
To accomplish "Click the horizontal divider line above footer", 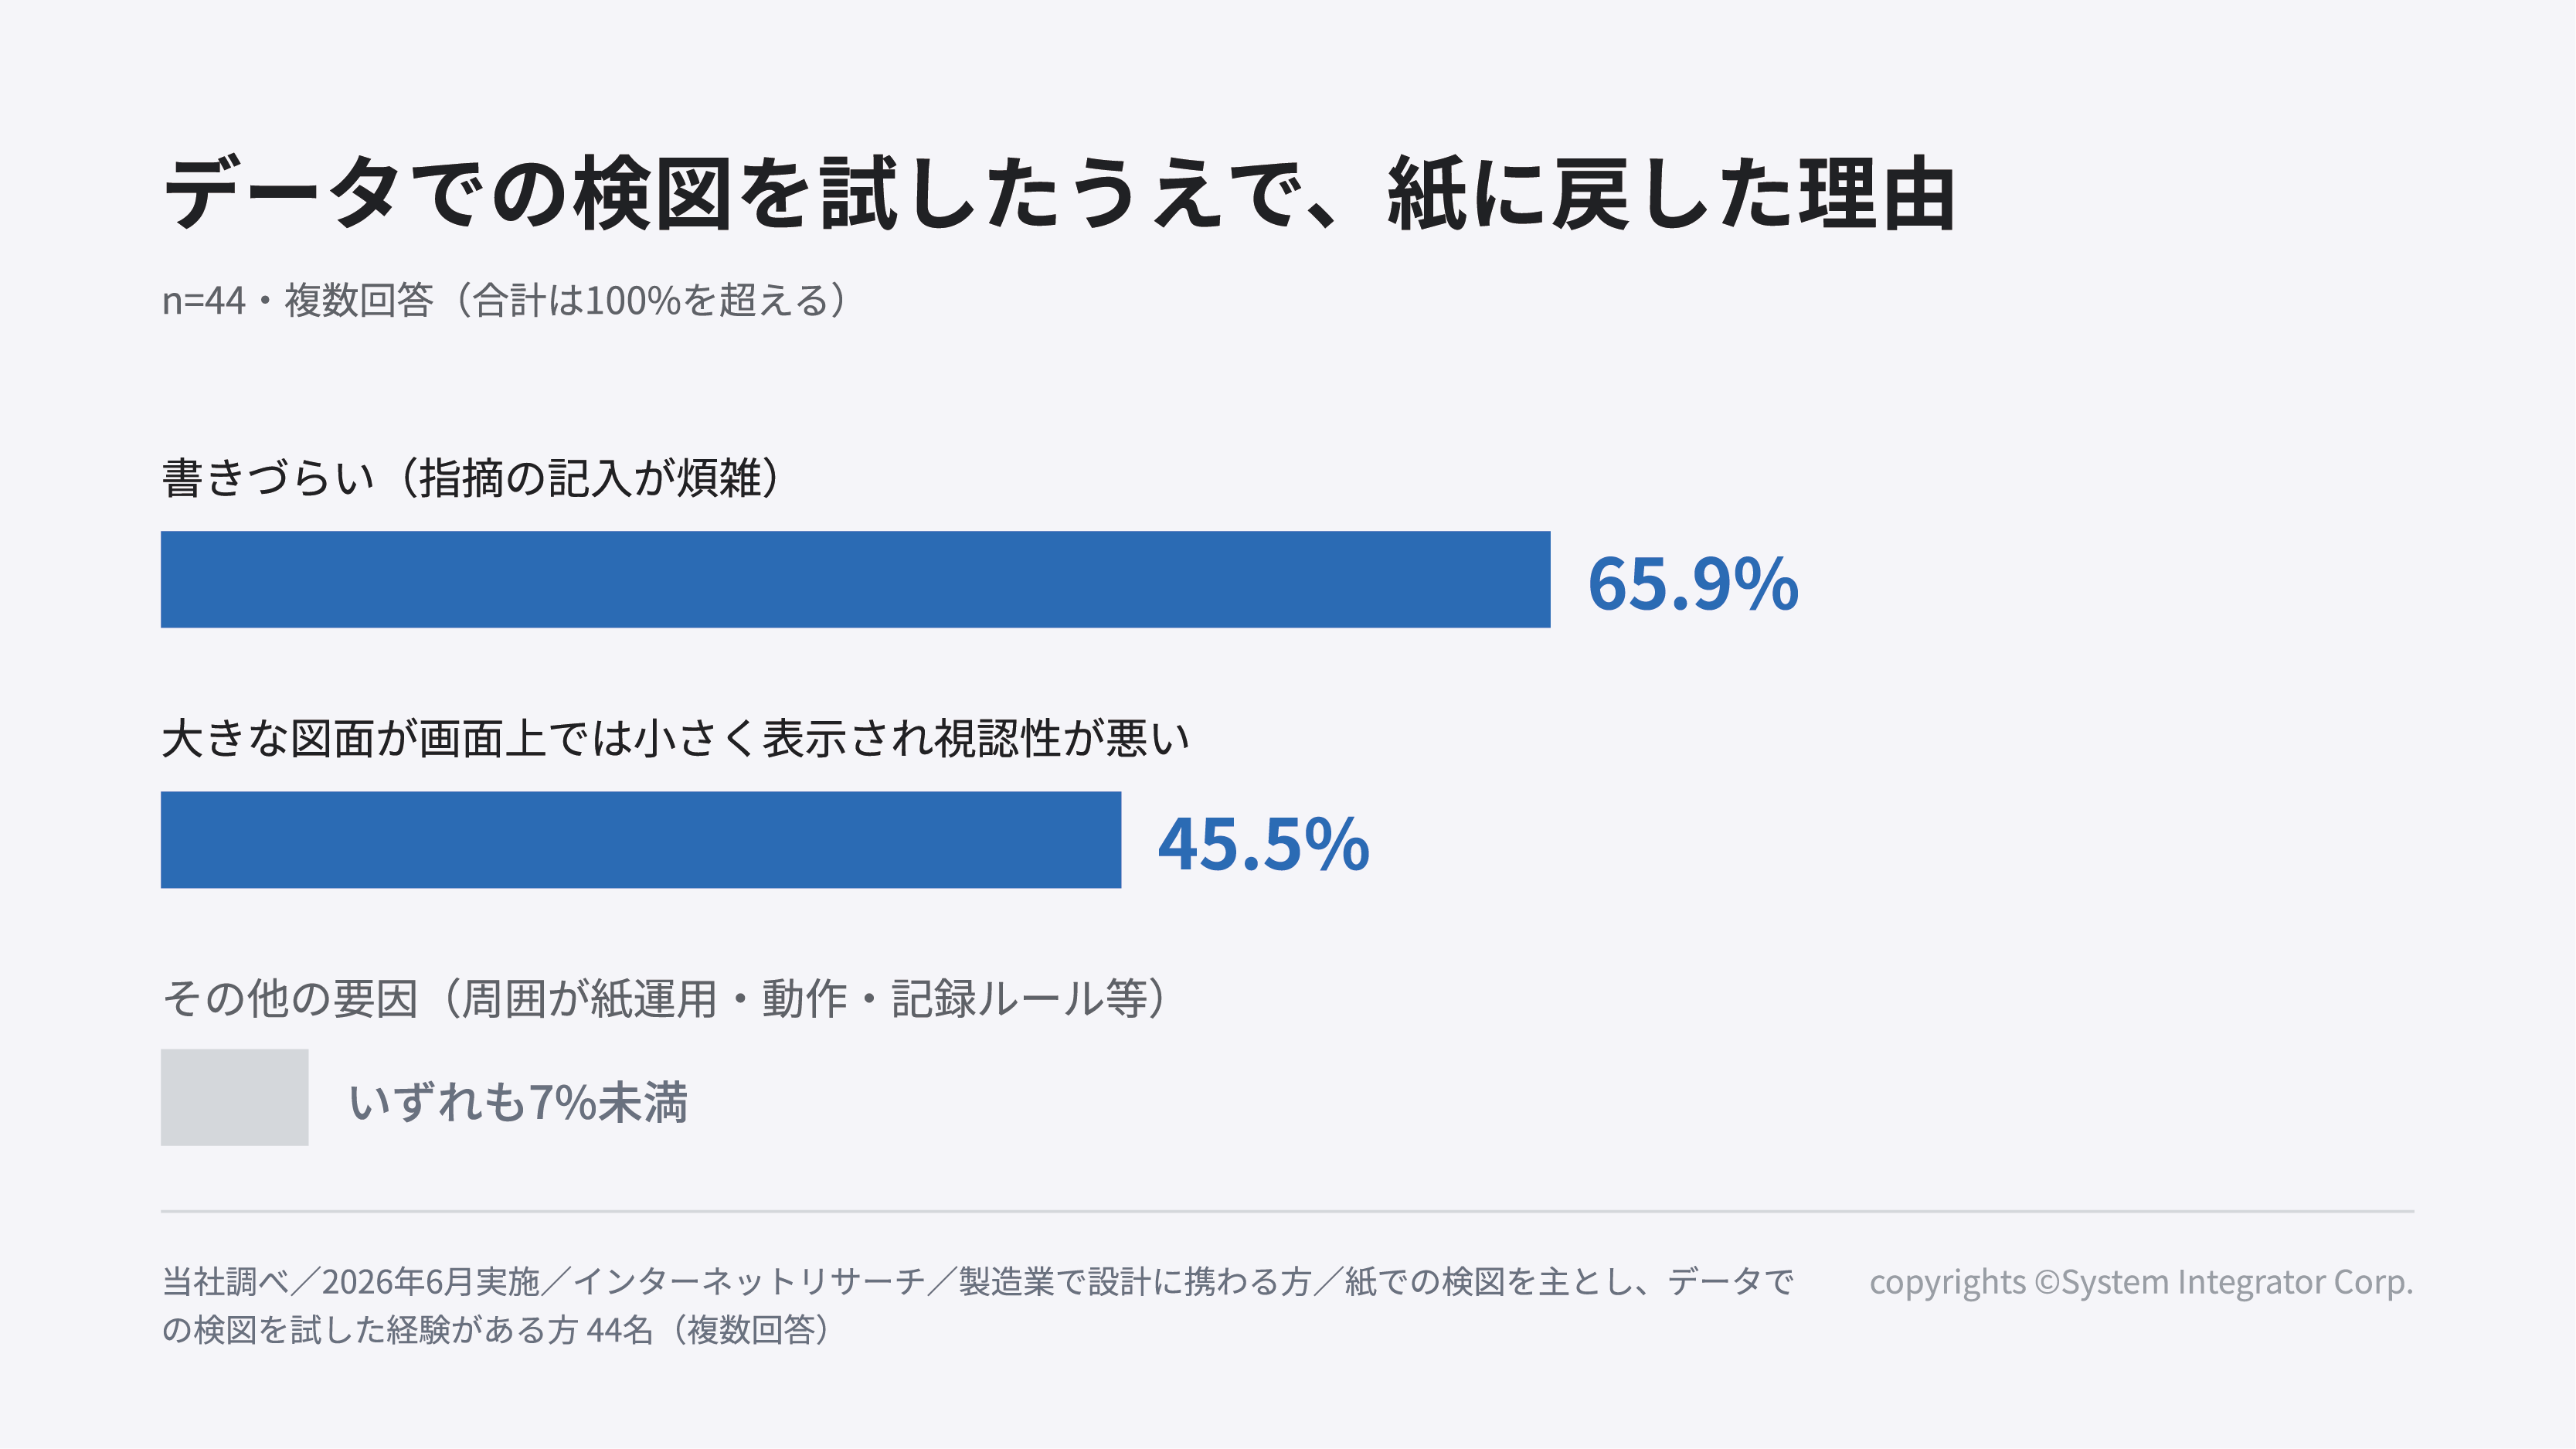I will pyautogui.click(x=1288, y=1211).
